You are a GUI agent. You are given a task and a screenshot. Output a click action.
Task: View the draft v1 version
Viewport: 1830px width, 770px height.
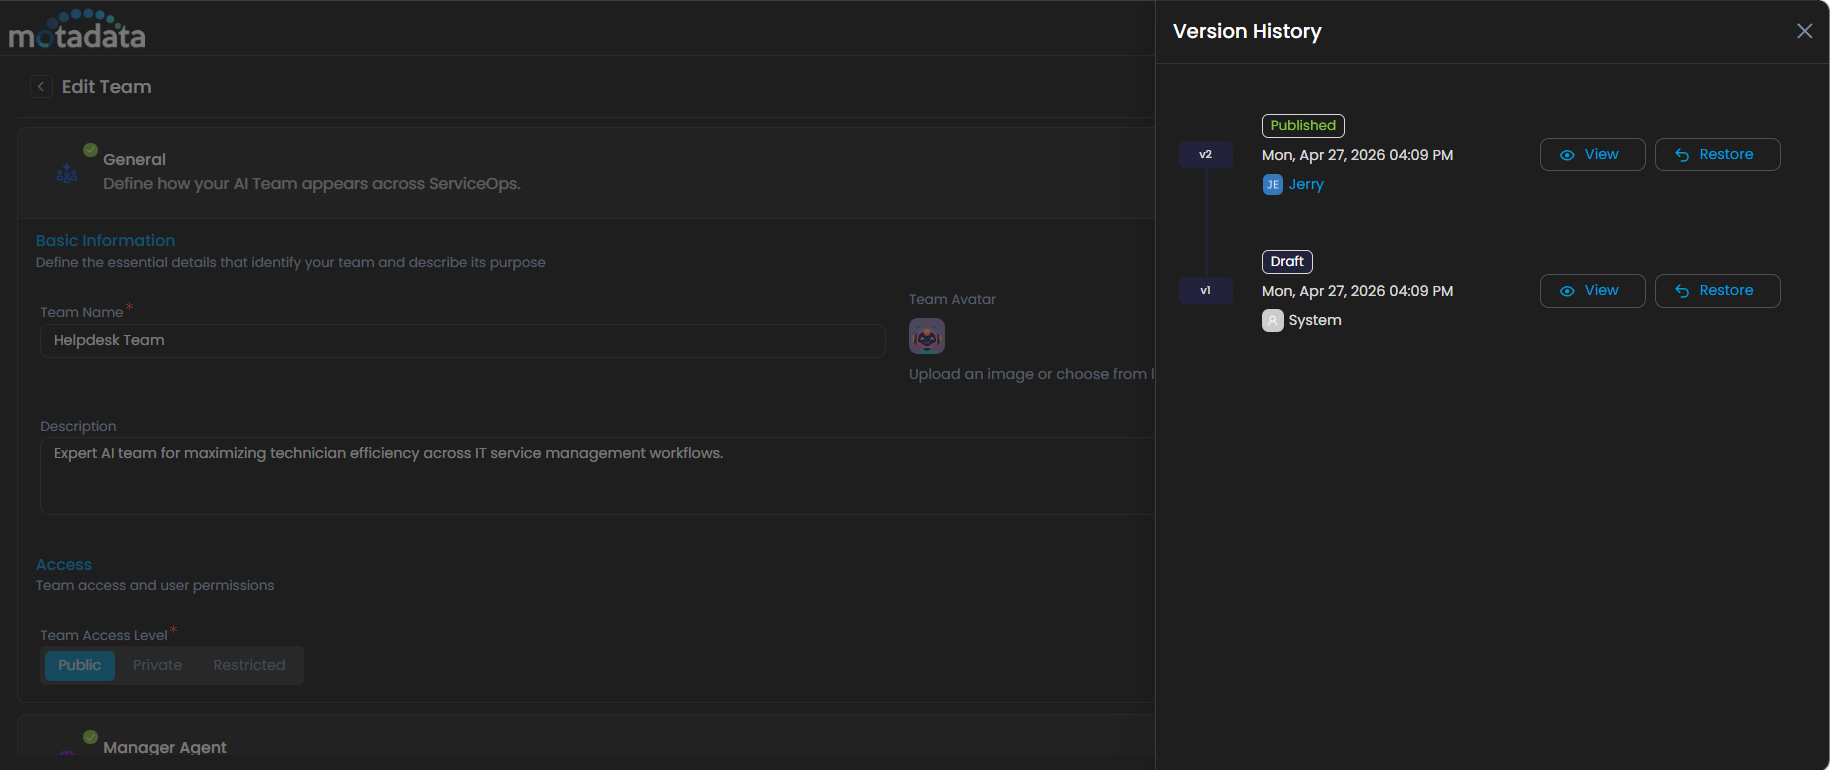tap(1592, 291)
